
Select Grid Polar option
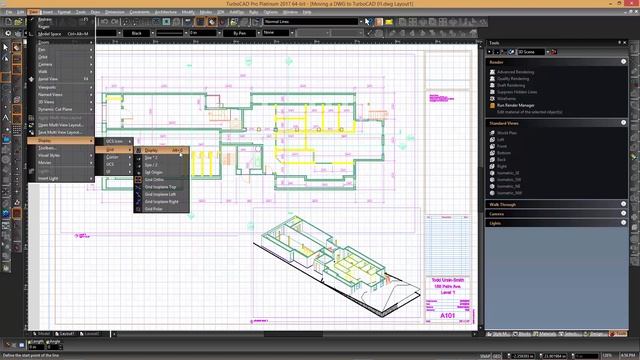point(162,209)
